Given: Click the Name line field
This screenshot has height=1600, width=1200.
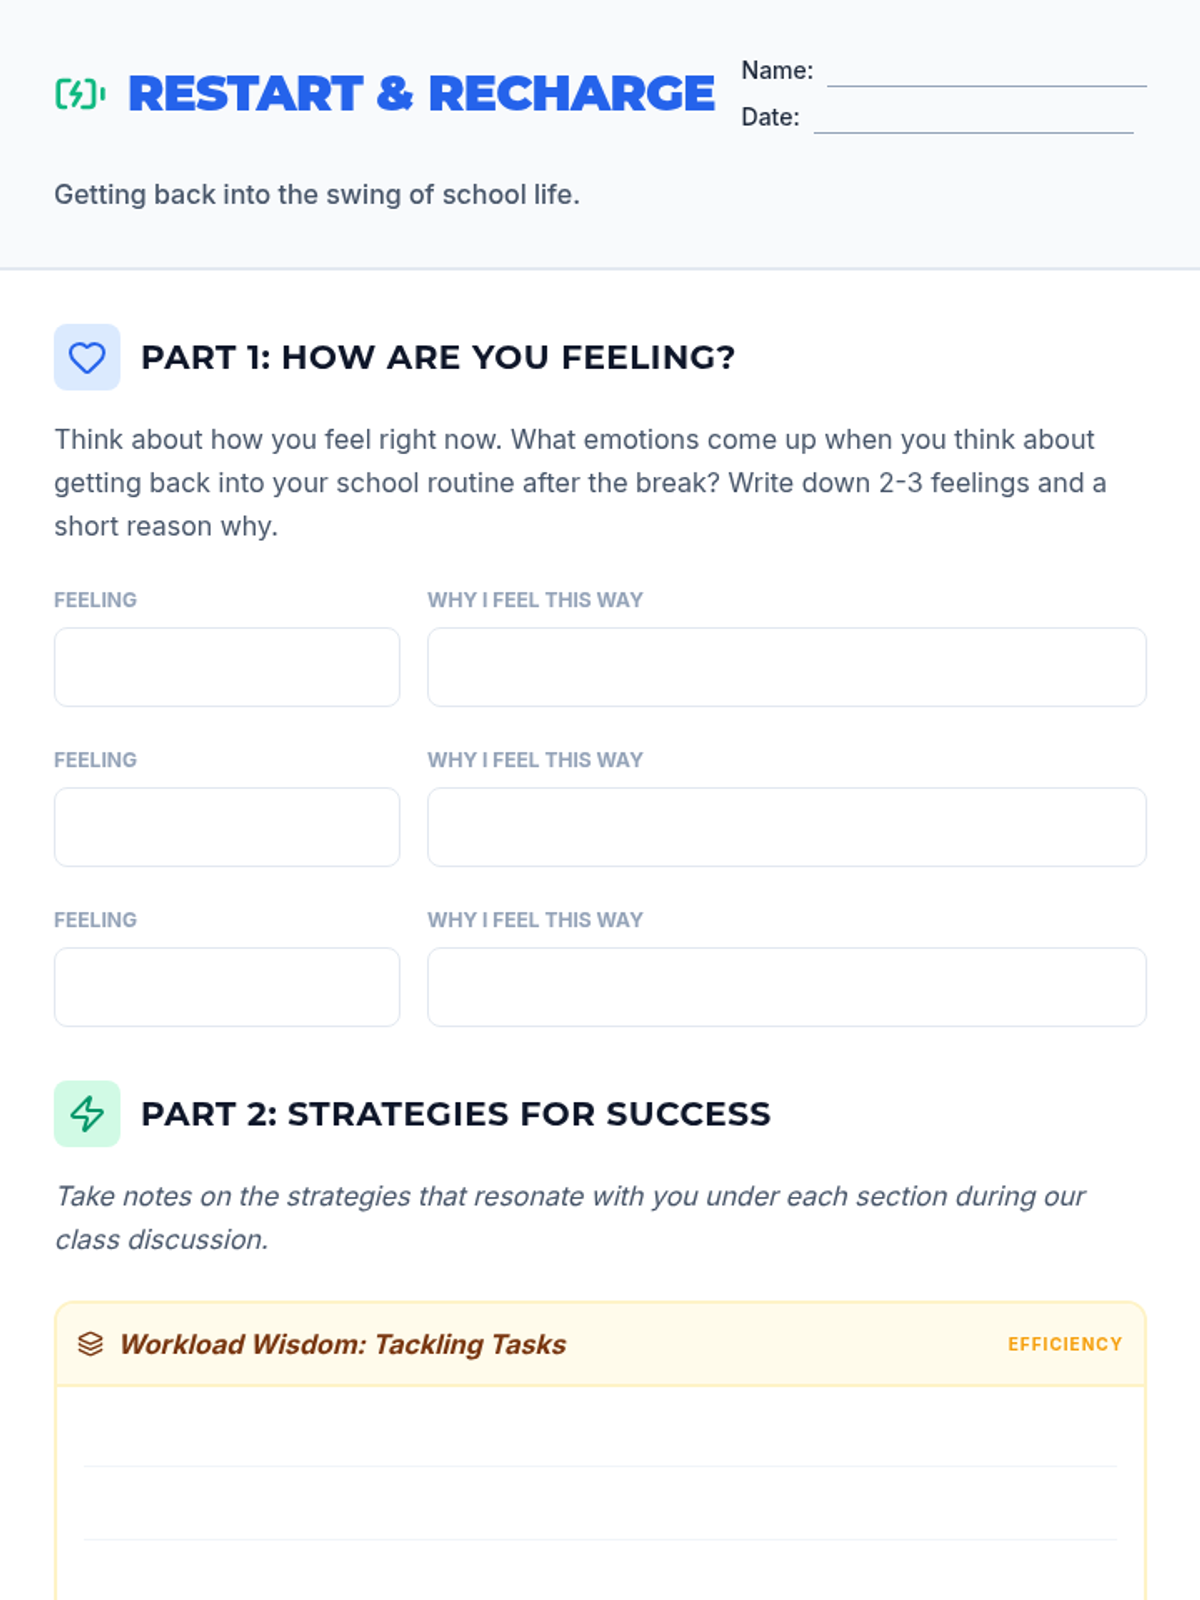Looking at the screenshot, I should 986,72.
